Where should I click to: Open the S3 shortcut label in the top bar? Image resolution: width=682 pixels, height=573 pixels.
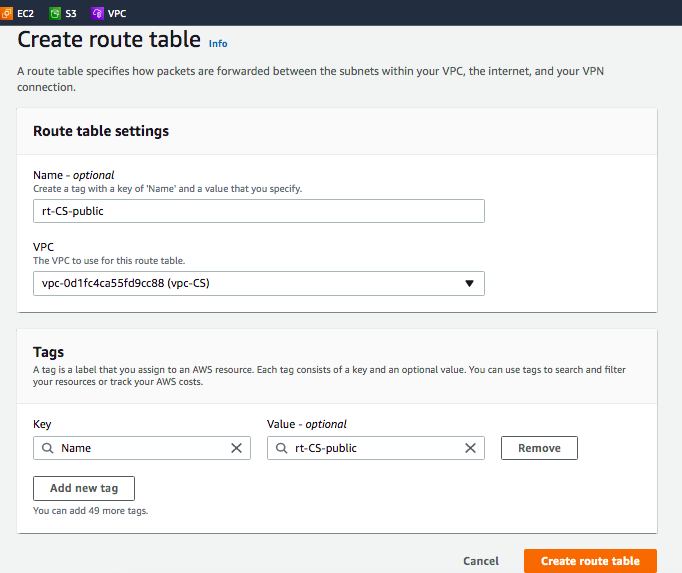pyautogui.click(x=71, y=13)
